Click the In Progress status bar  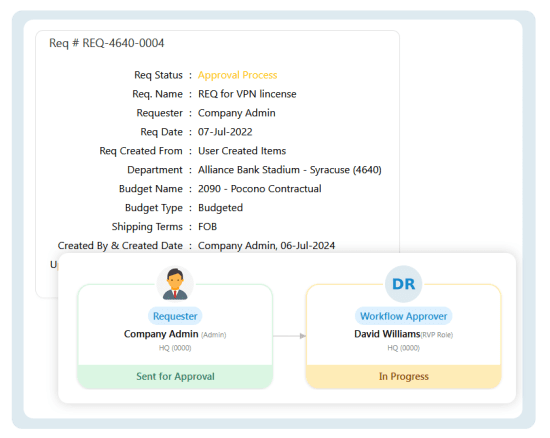coord(403,376)
